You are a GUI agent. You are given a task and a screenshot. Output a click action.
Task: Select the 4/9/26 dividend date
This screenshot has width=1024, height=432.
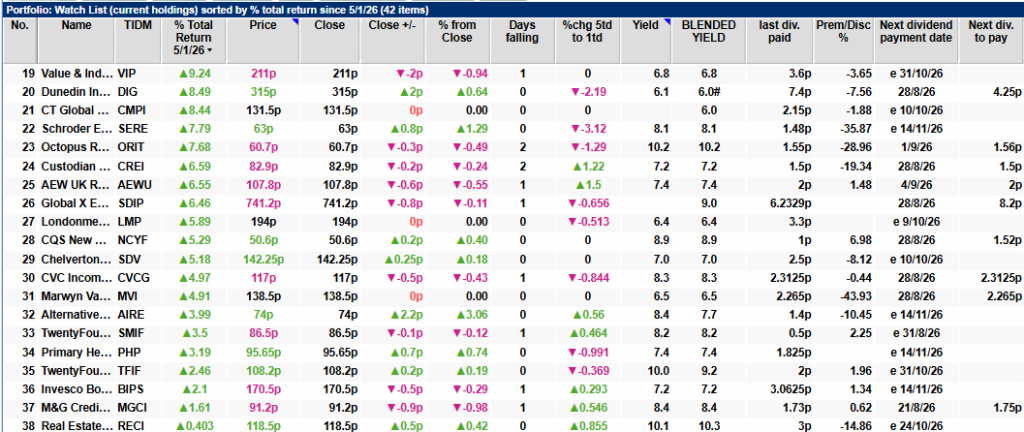click(x=916, y=184)
